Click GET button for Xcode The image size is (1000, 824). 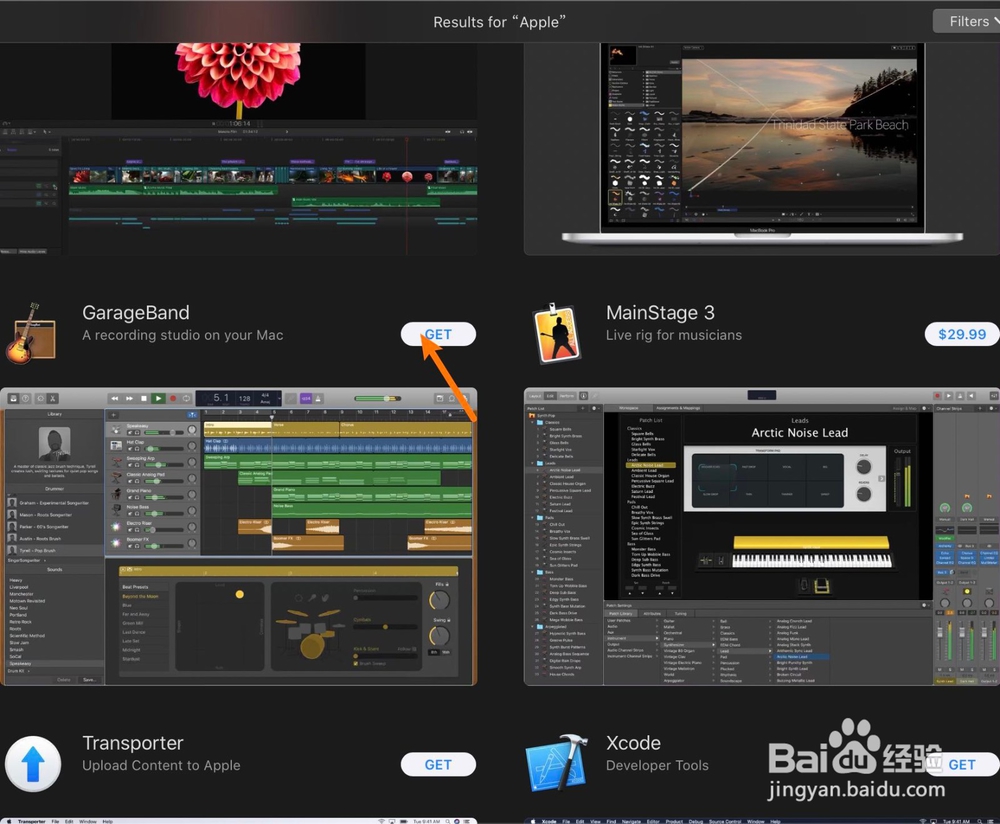962,765
